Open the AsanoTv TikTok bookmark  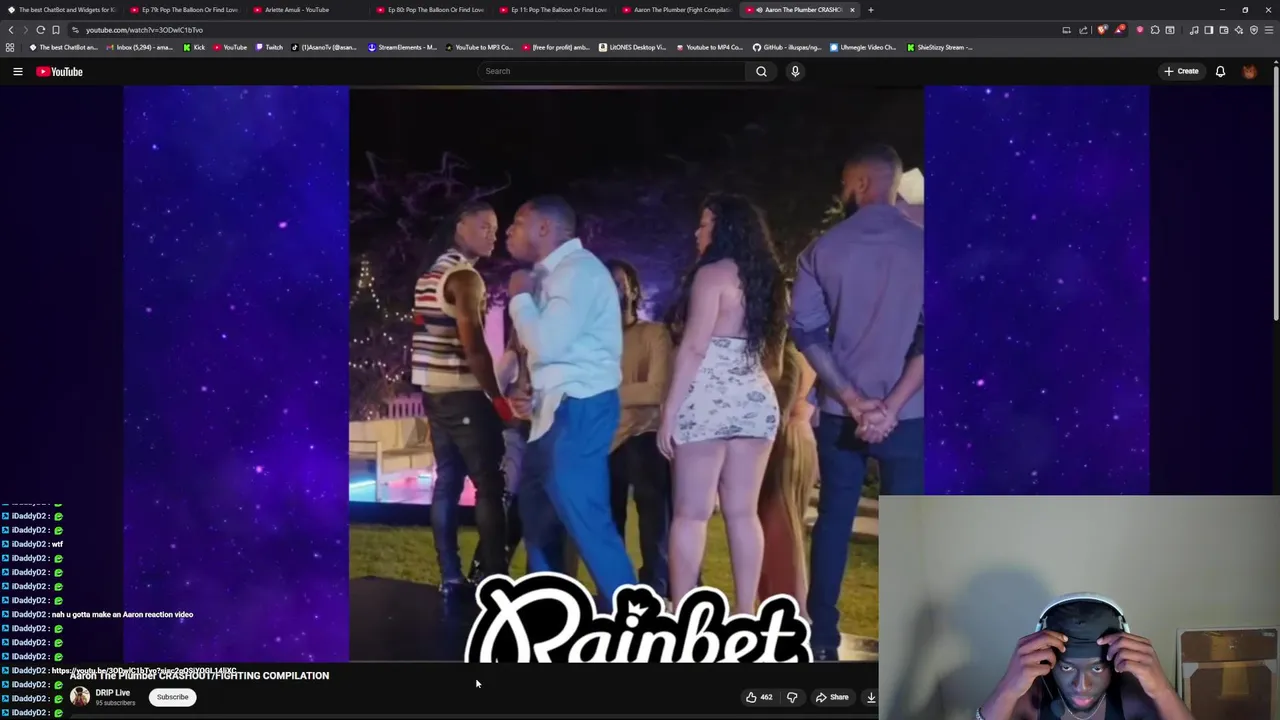point(324,47)
